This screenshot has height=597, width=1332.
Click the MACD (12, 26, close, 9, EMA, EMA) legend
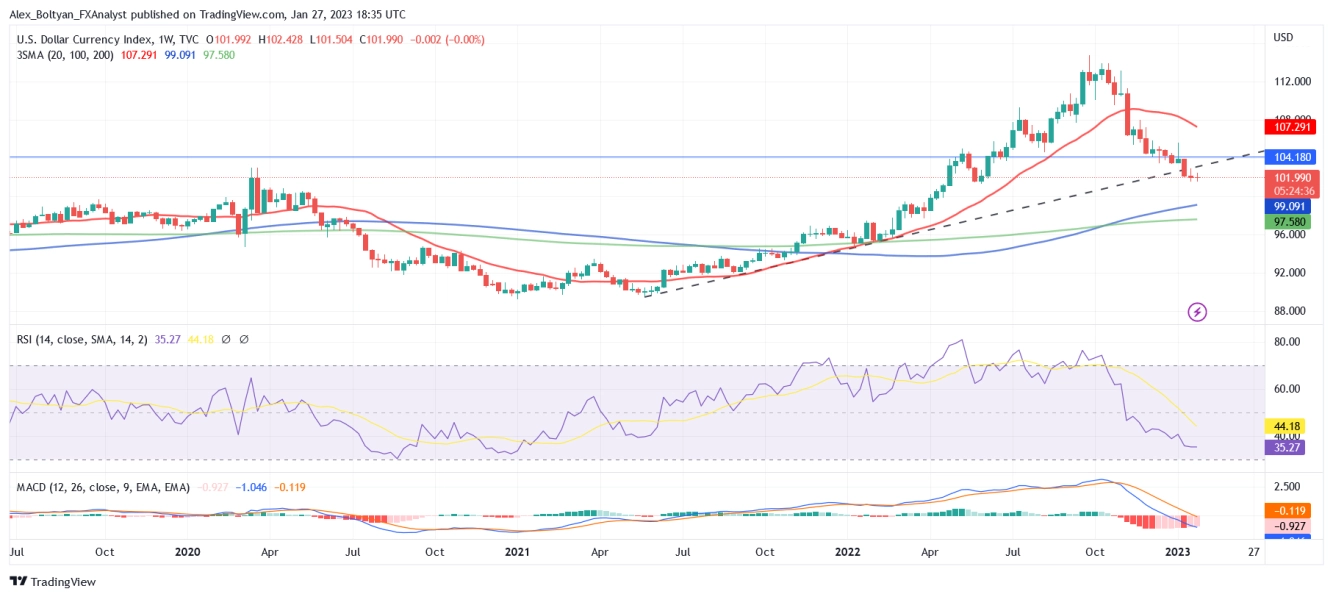(x=103, y=487)
